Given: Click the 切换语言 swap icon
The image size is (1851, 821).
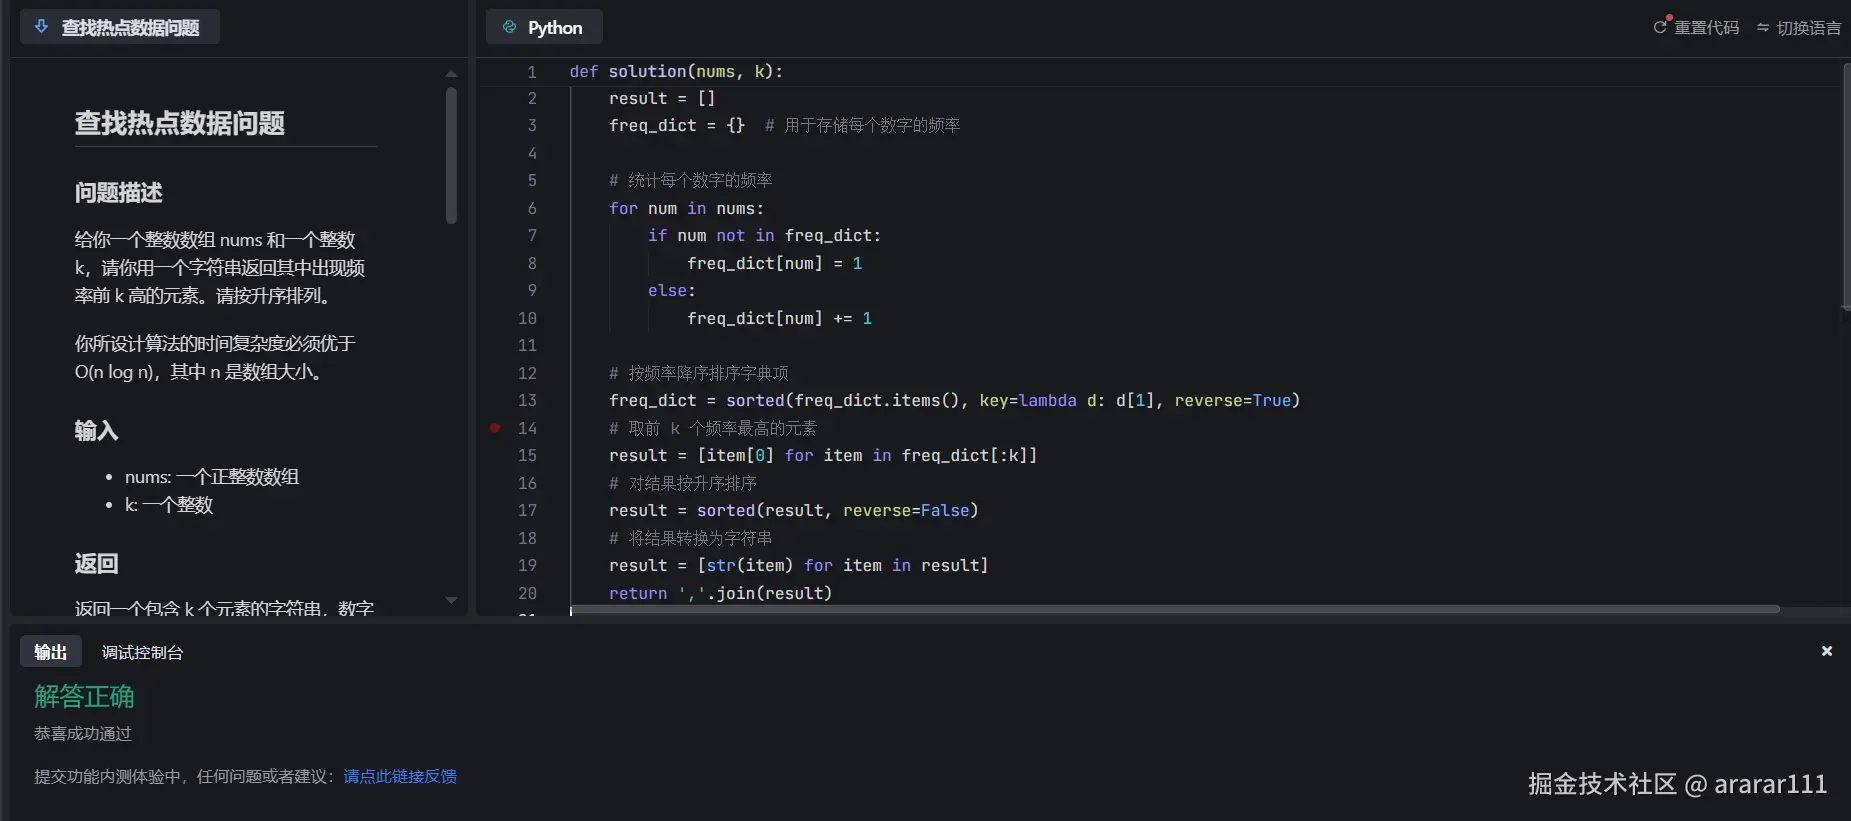Looking at the screenshot, I should (x=1763, y=27).
